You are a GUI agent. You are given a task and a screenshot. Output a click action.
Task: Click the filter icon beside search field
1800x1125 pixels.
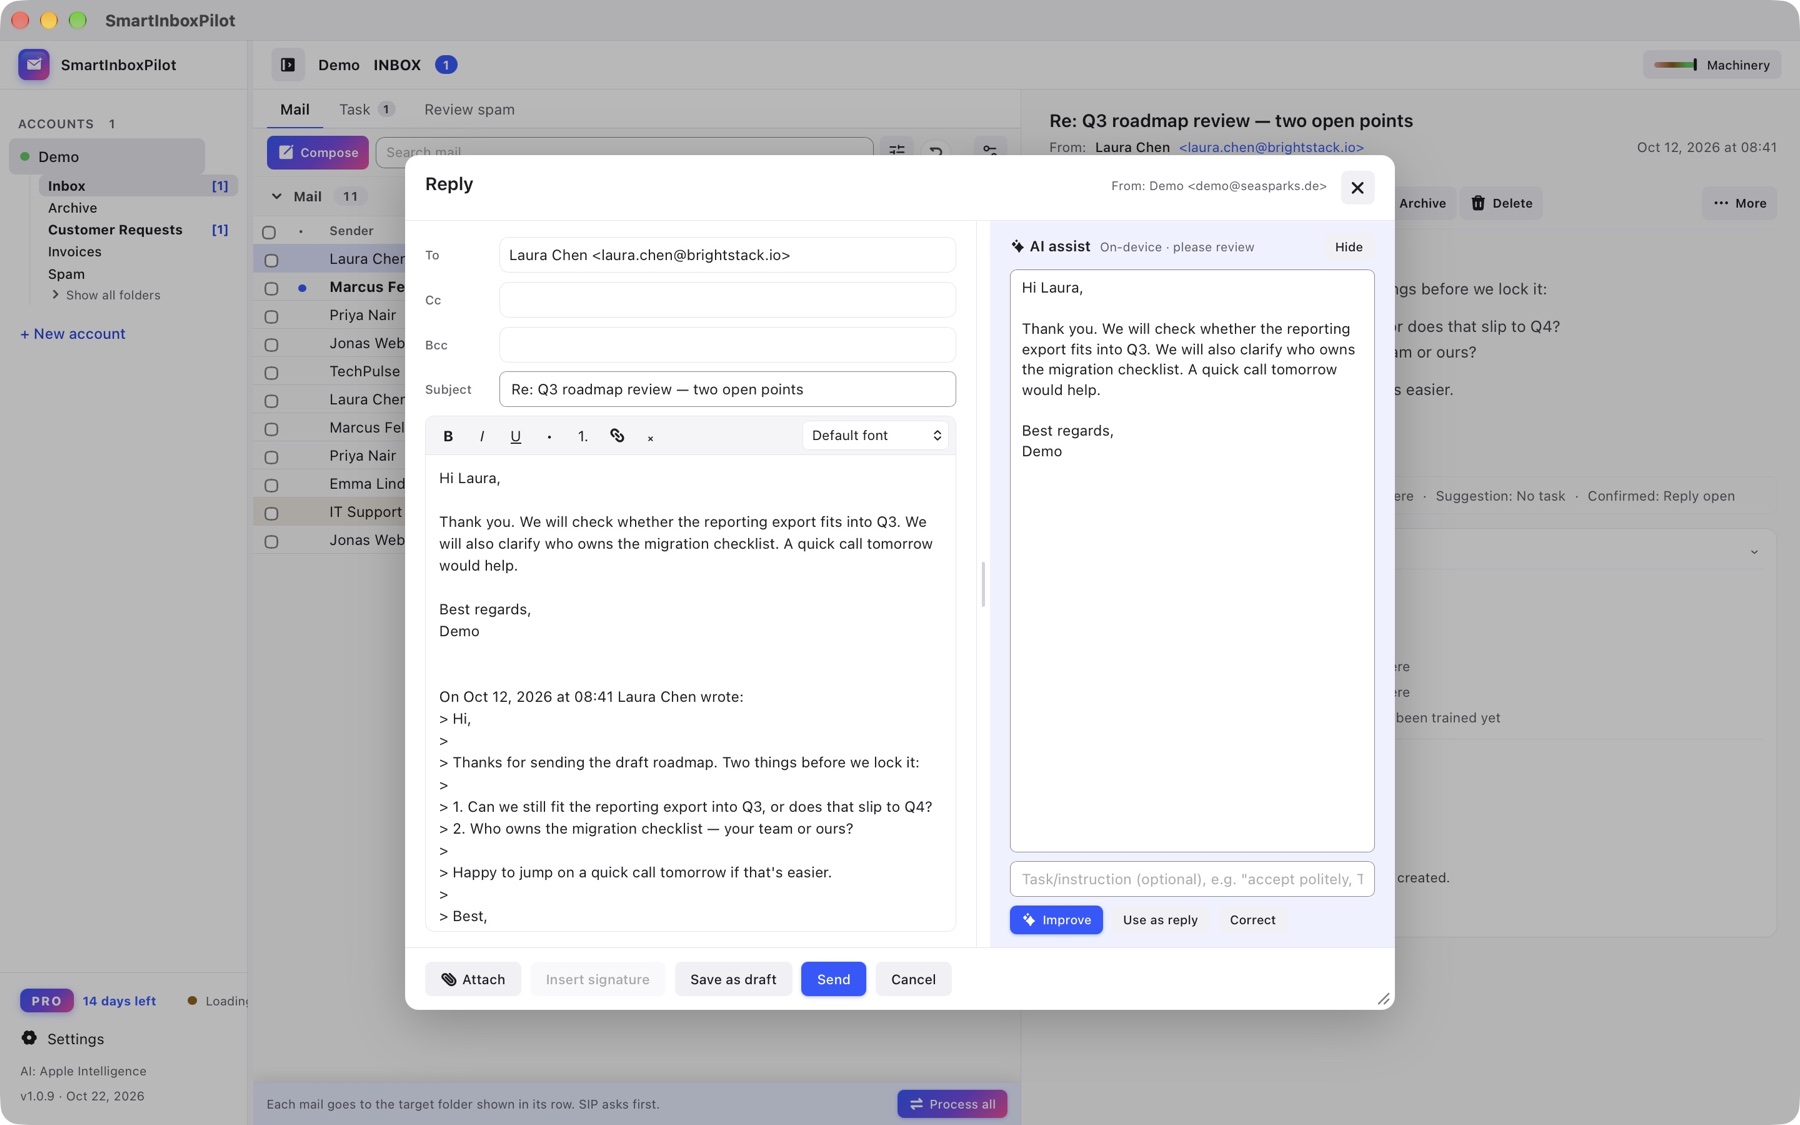click(x=897, y=151)
